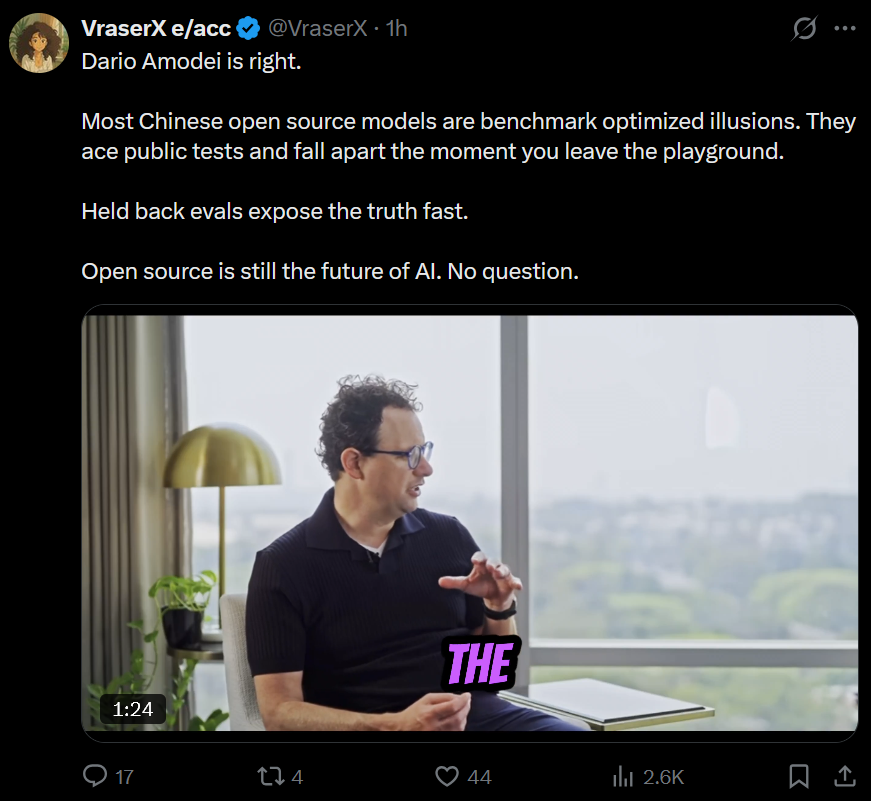Open view analytics bar-chart icon
This screenshot has height=801, width=871.
point(623,776)
